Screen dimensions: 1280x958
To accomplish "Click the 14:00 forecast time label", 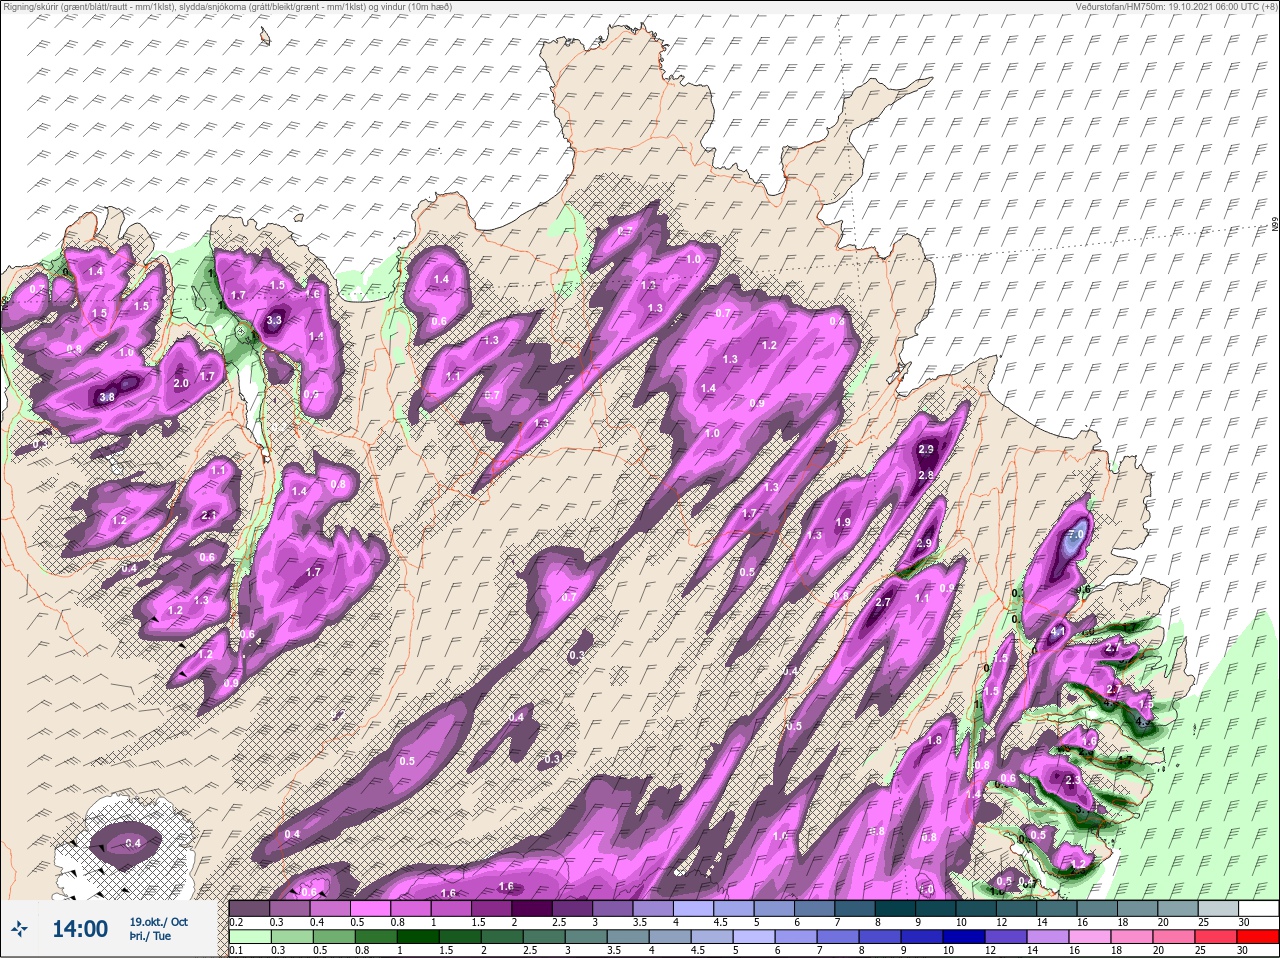I will pos(80,929).
